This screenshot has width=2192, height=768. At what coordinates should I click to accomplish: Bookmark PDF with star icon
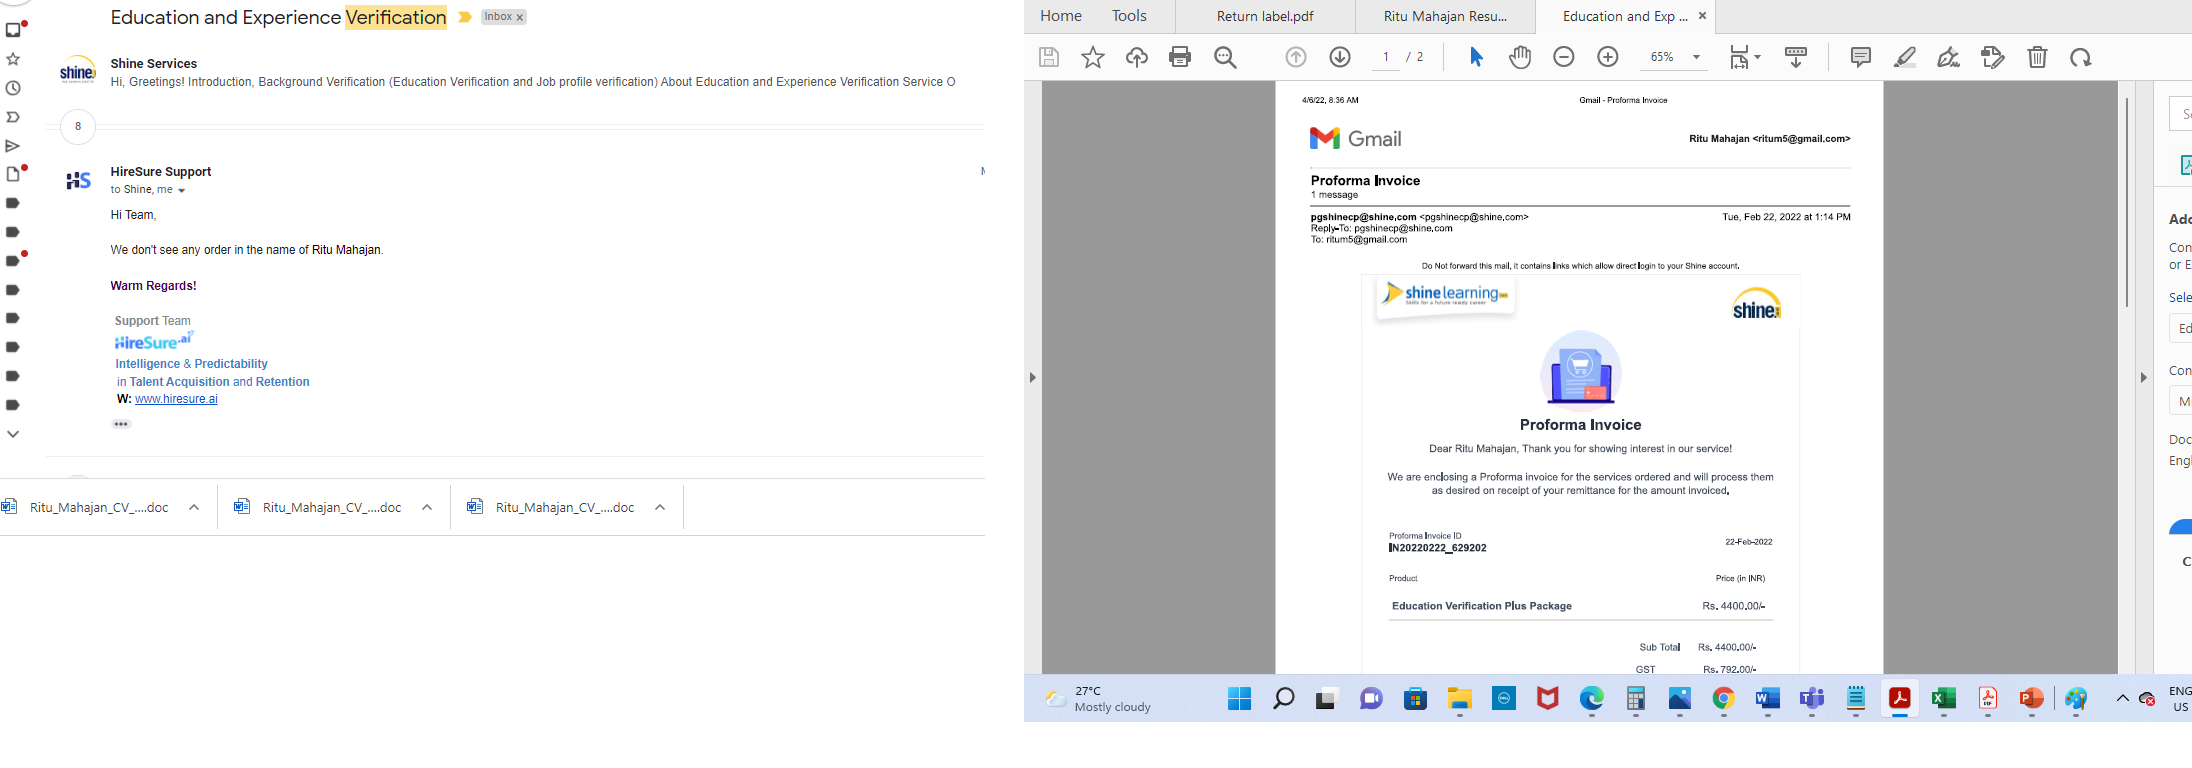coord(1093,57)
